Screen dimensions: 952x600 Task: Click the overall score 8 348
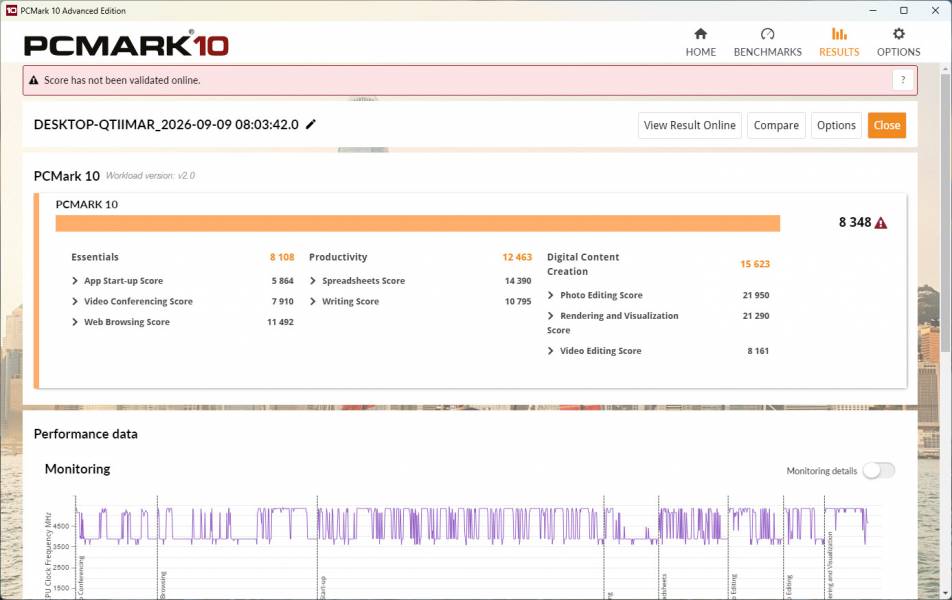855,222
